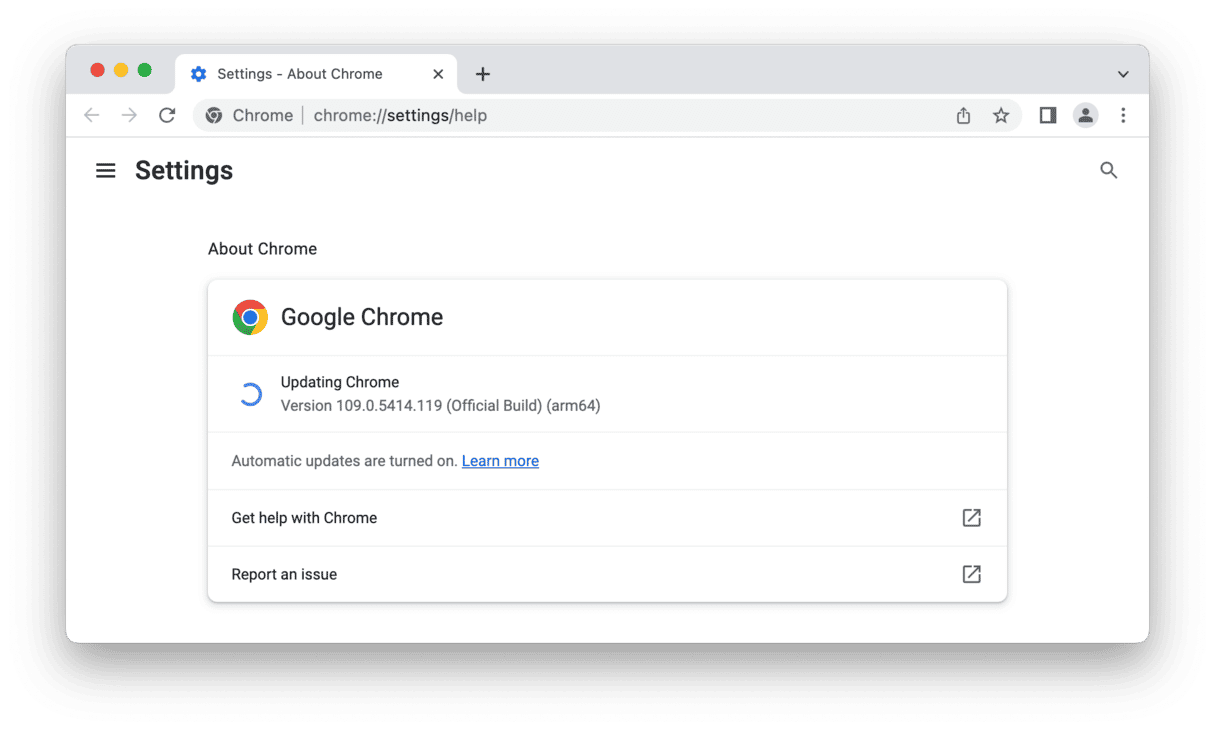Click the About Chrome heading
Image resolution: width=1215 pixels, height=730 pixels.
tap(262, 249)
